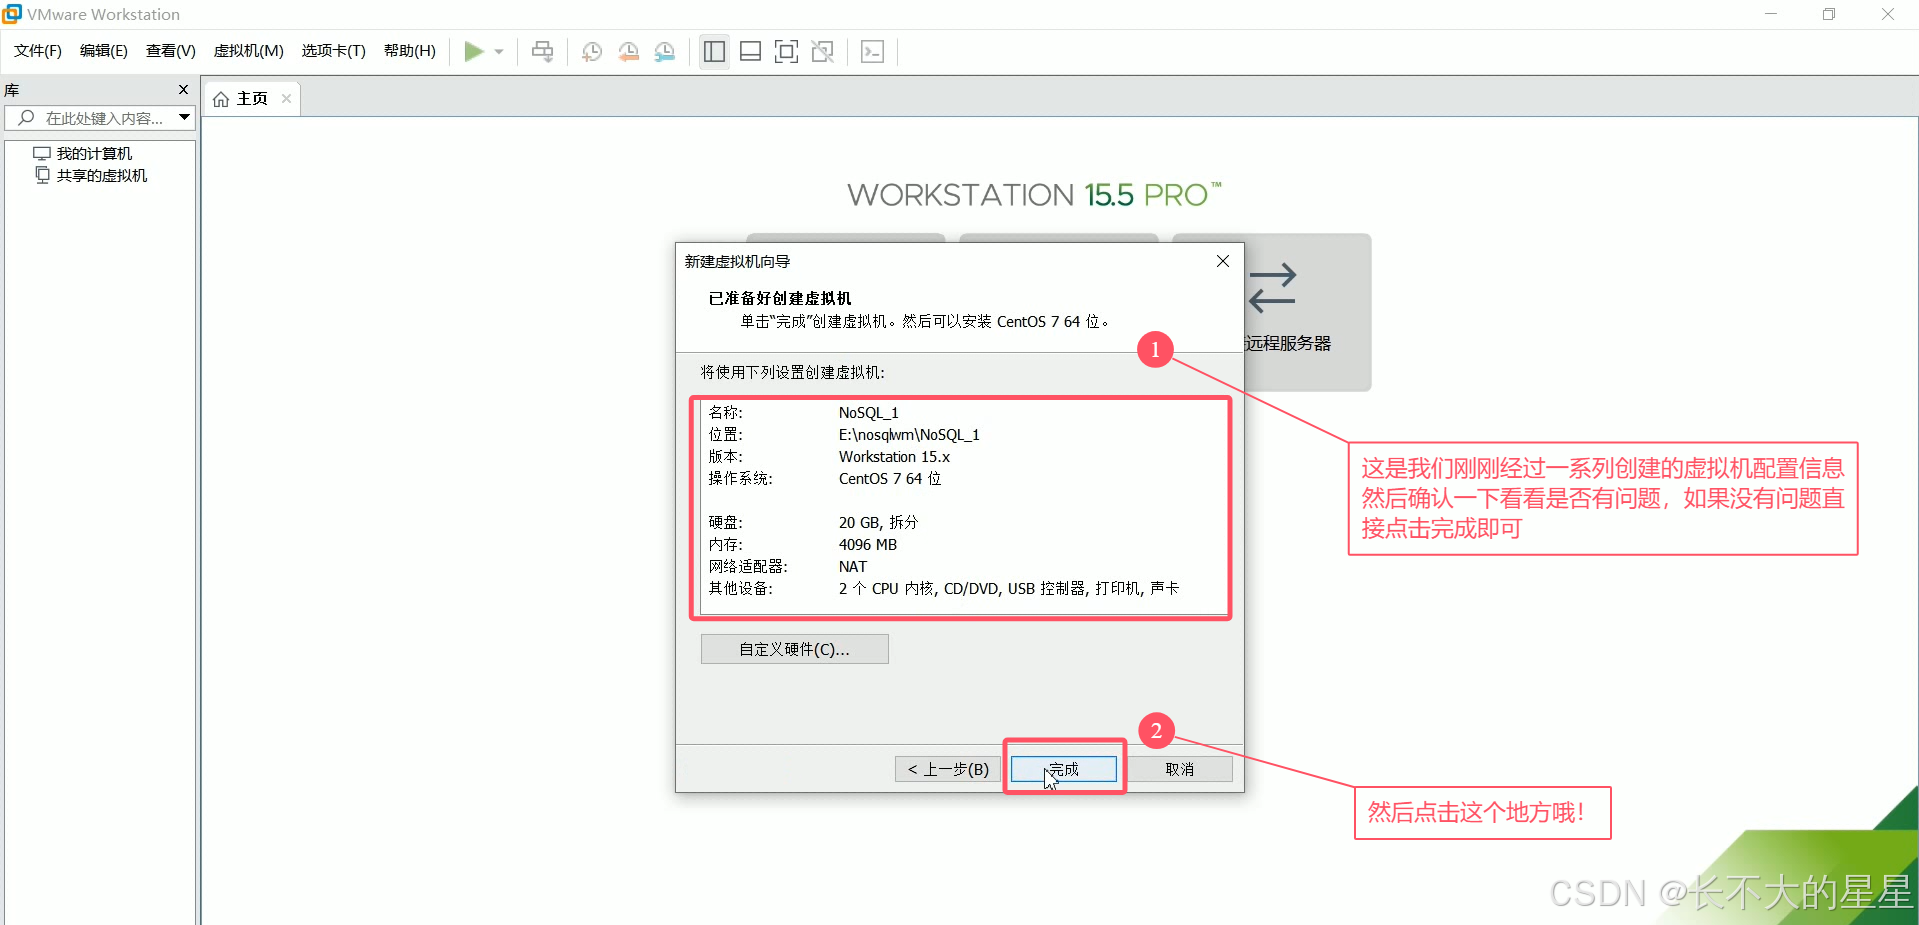Click the network adapter value NAT

point(853,566)
